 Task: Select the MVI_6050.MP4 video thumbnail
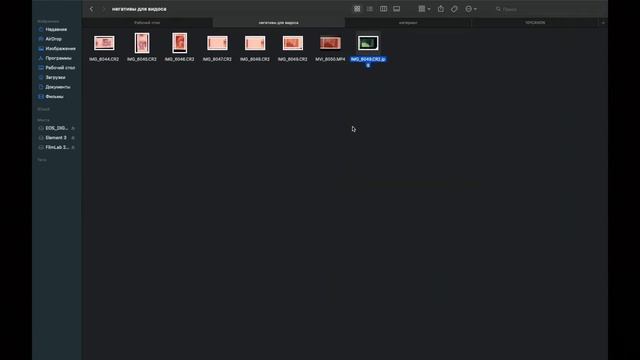pos(330,43)
